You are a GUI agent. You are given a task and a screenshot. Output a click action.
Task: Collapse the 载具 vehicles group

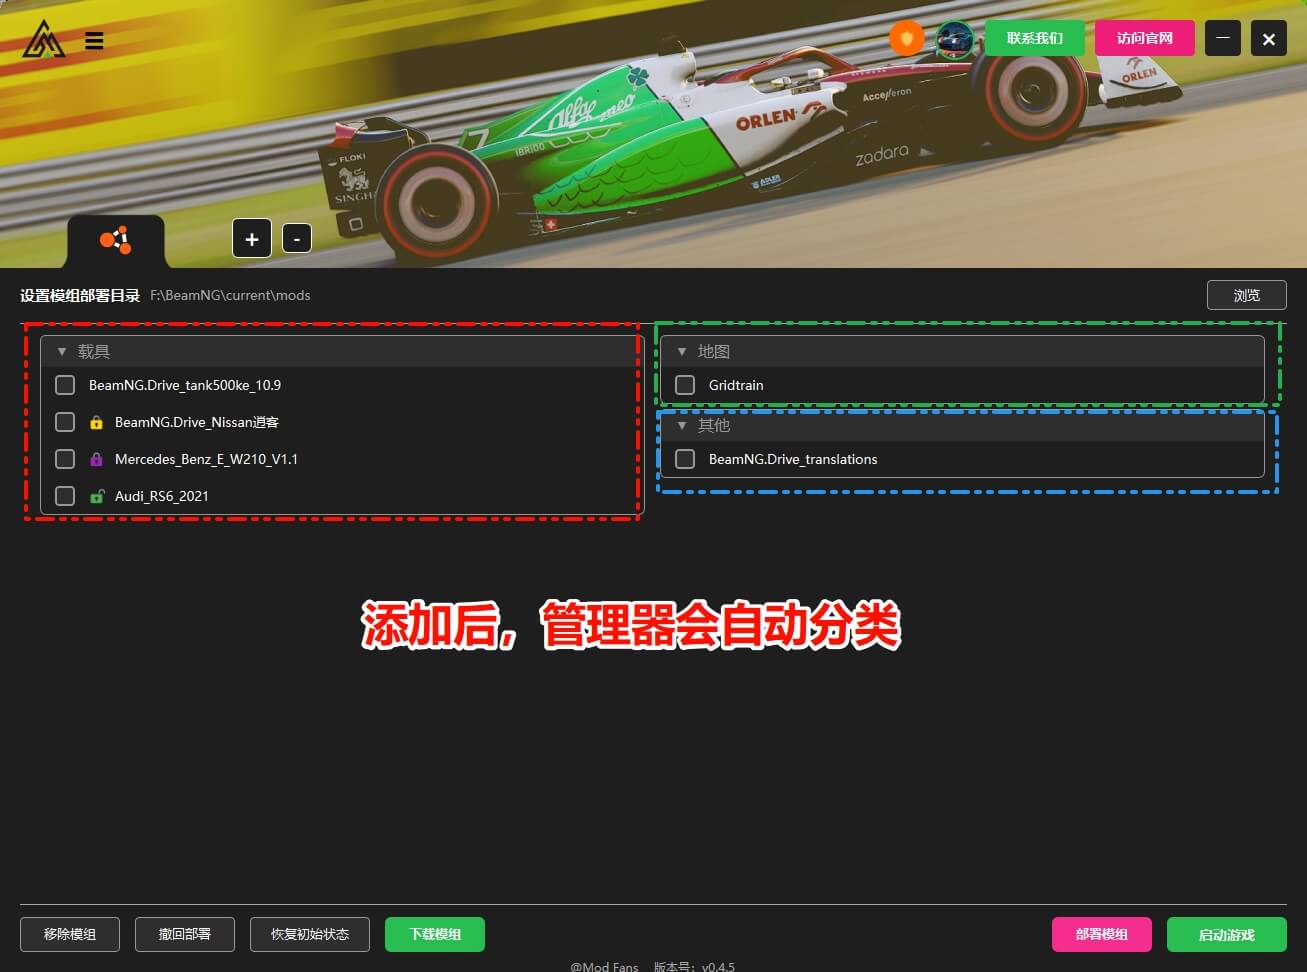(62, 352)
